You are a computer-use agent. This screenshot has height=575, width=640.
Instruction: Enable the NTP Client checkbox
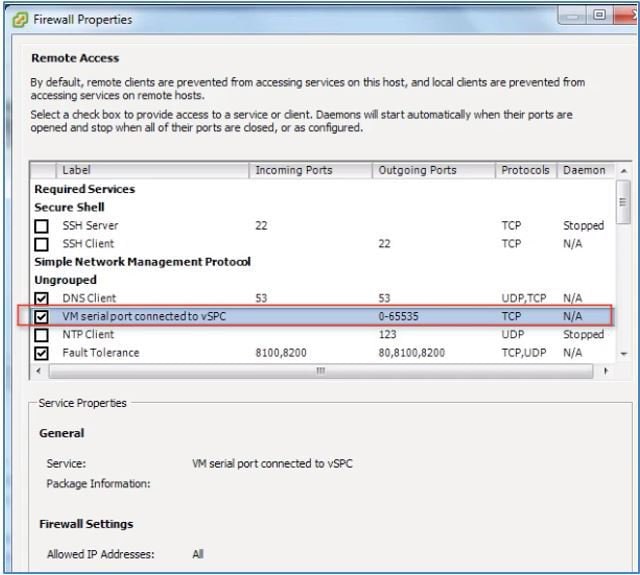[41, 335]
